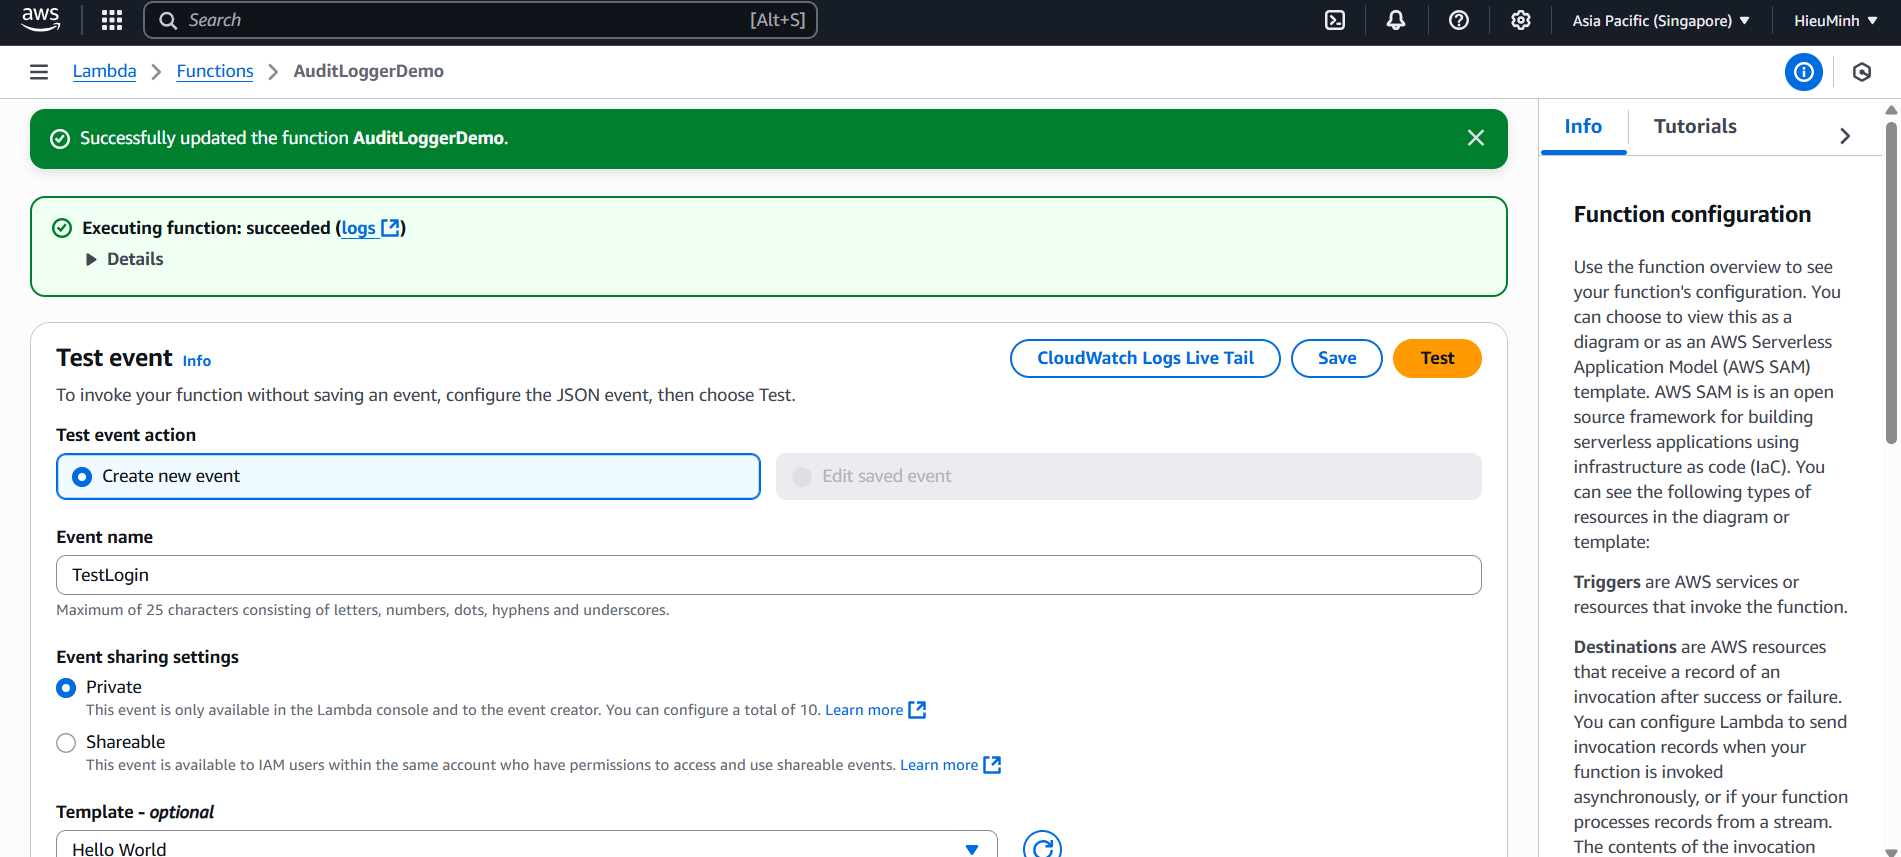This screenshot has width=1901, height=857.
Task: Open the Hello World template dropdown
Action: pyautogui.click(x=527, y=846)
